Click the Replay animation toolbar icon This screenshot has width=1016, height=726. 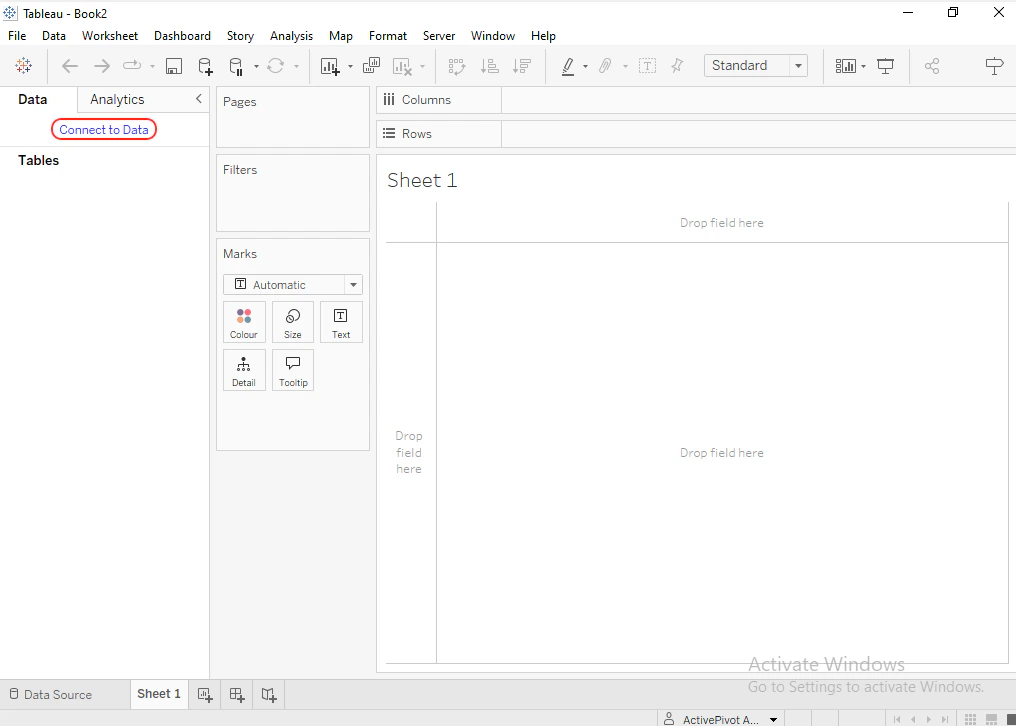click(x=132, y=65)
